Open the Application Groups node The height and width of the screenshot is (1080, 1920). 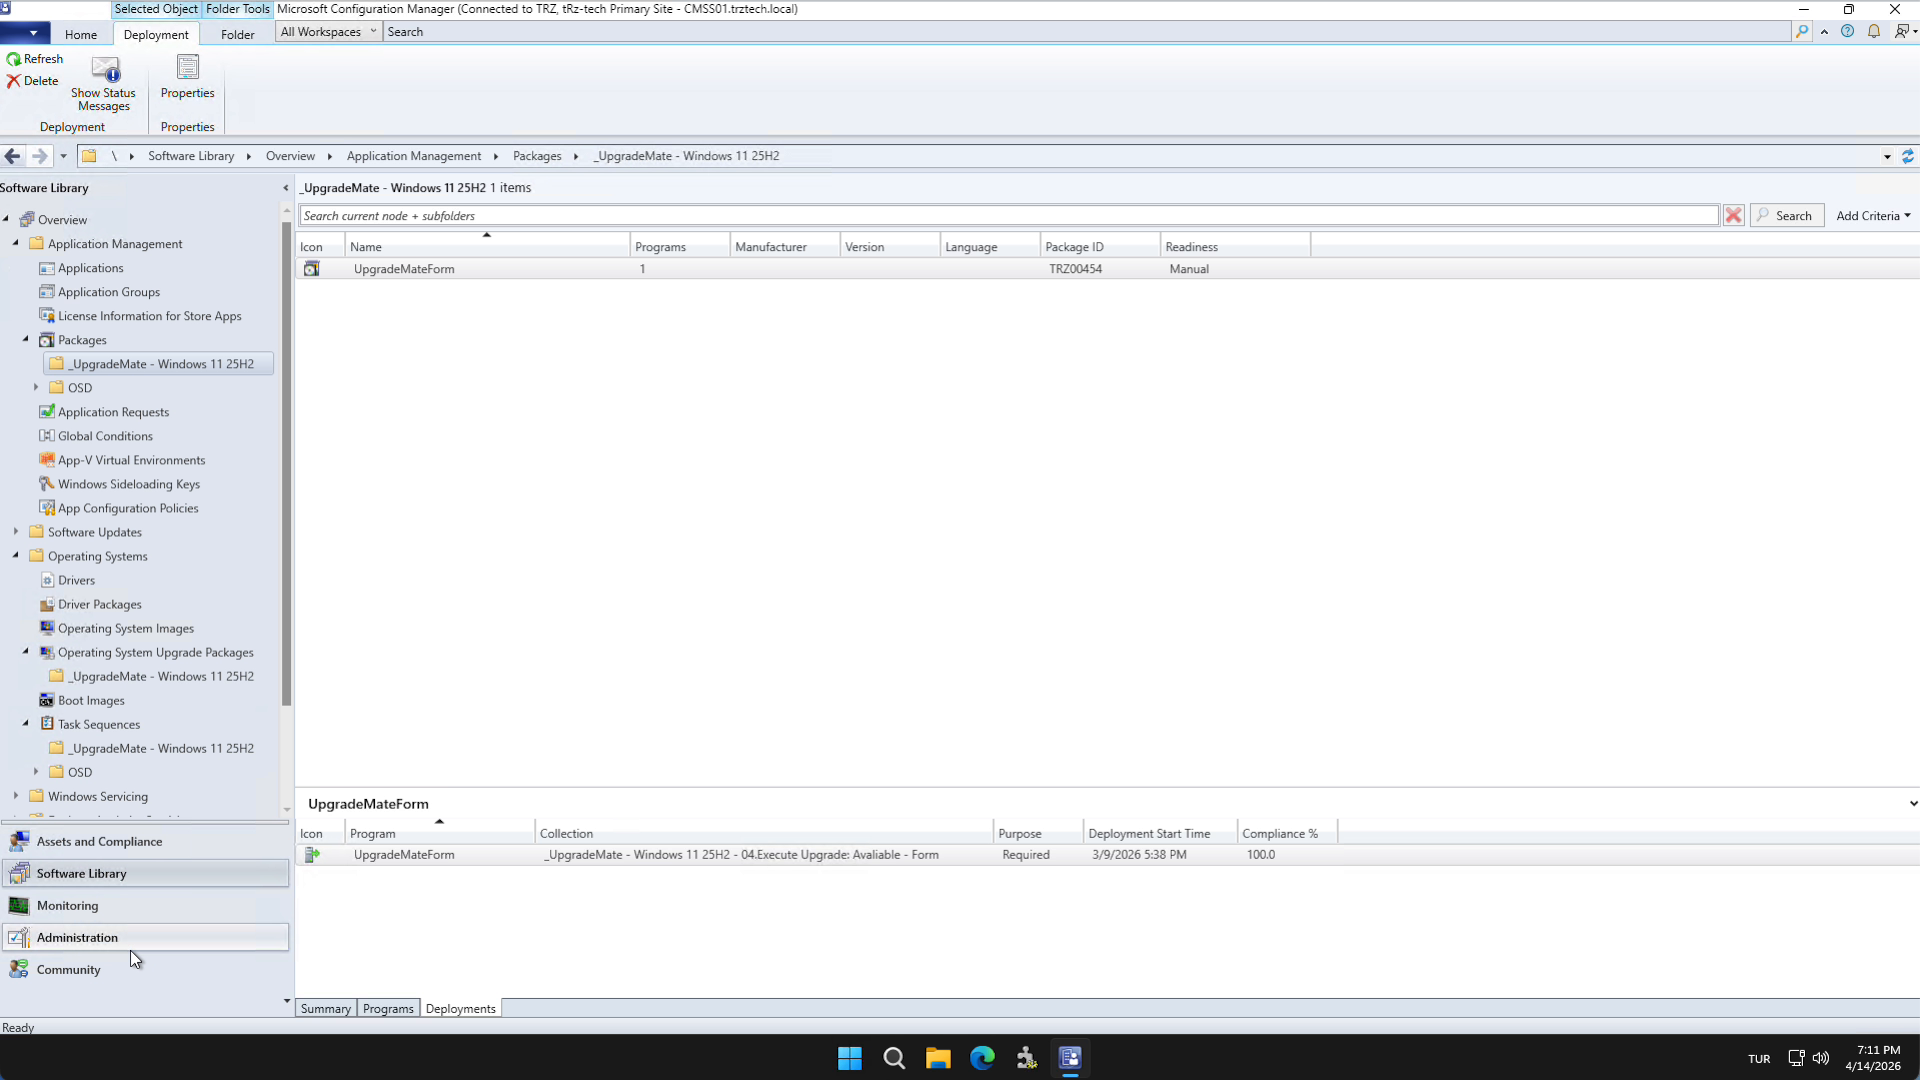click(x=109, y=292)
